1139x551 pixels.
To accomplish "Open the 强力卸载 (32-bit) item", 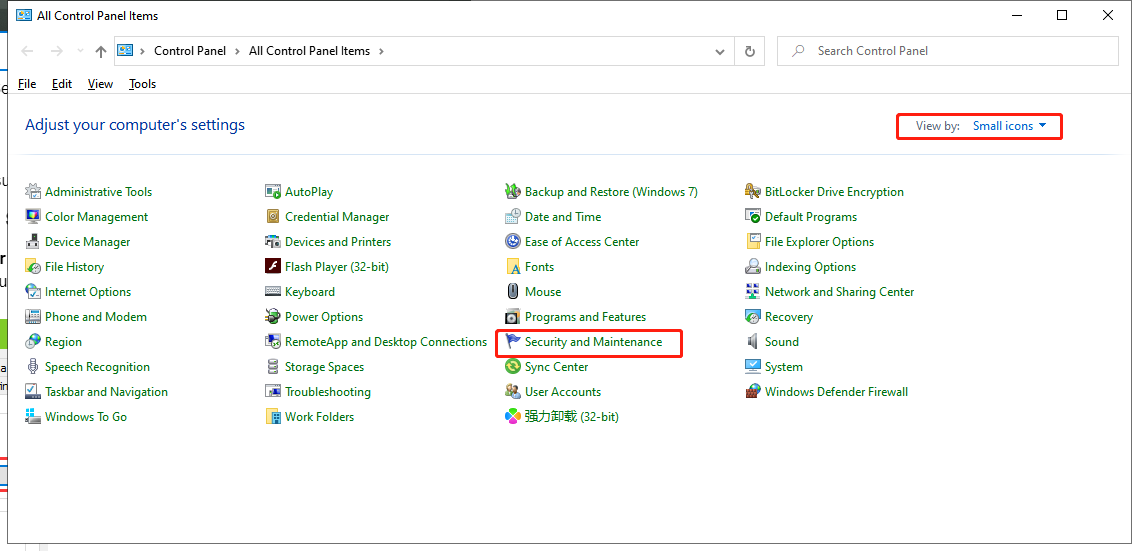I will [572, 417].
